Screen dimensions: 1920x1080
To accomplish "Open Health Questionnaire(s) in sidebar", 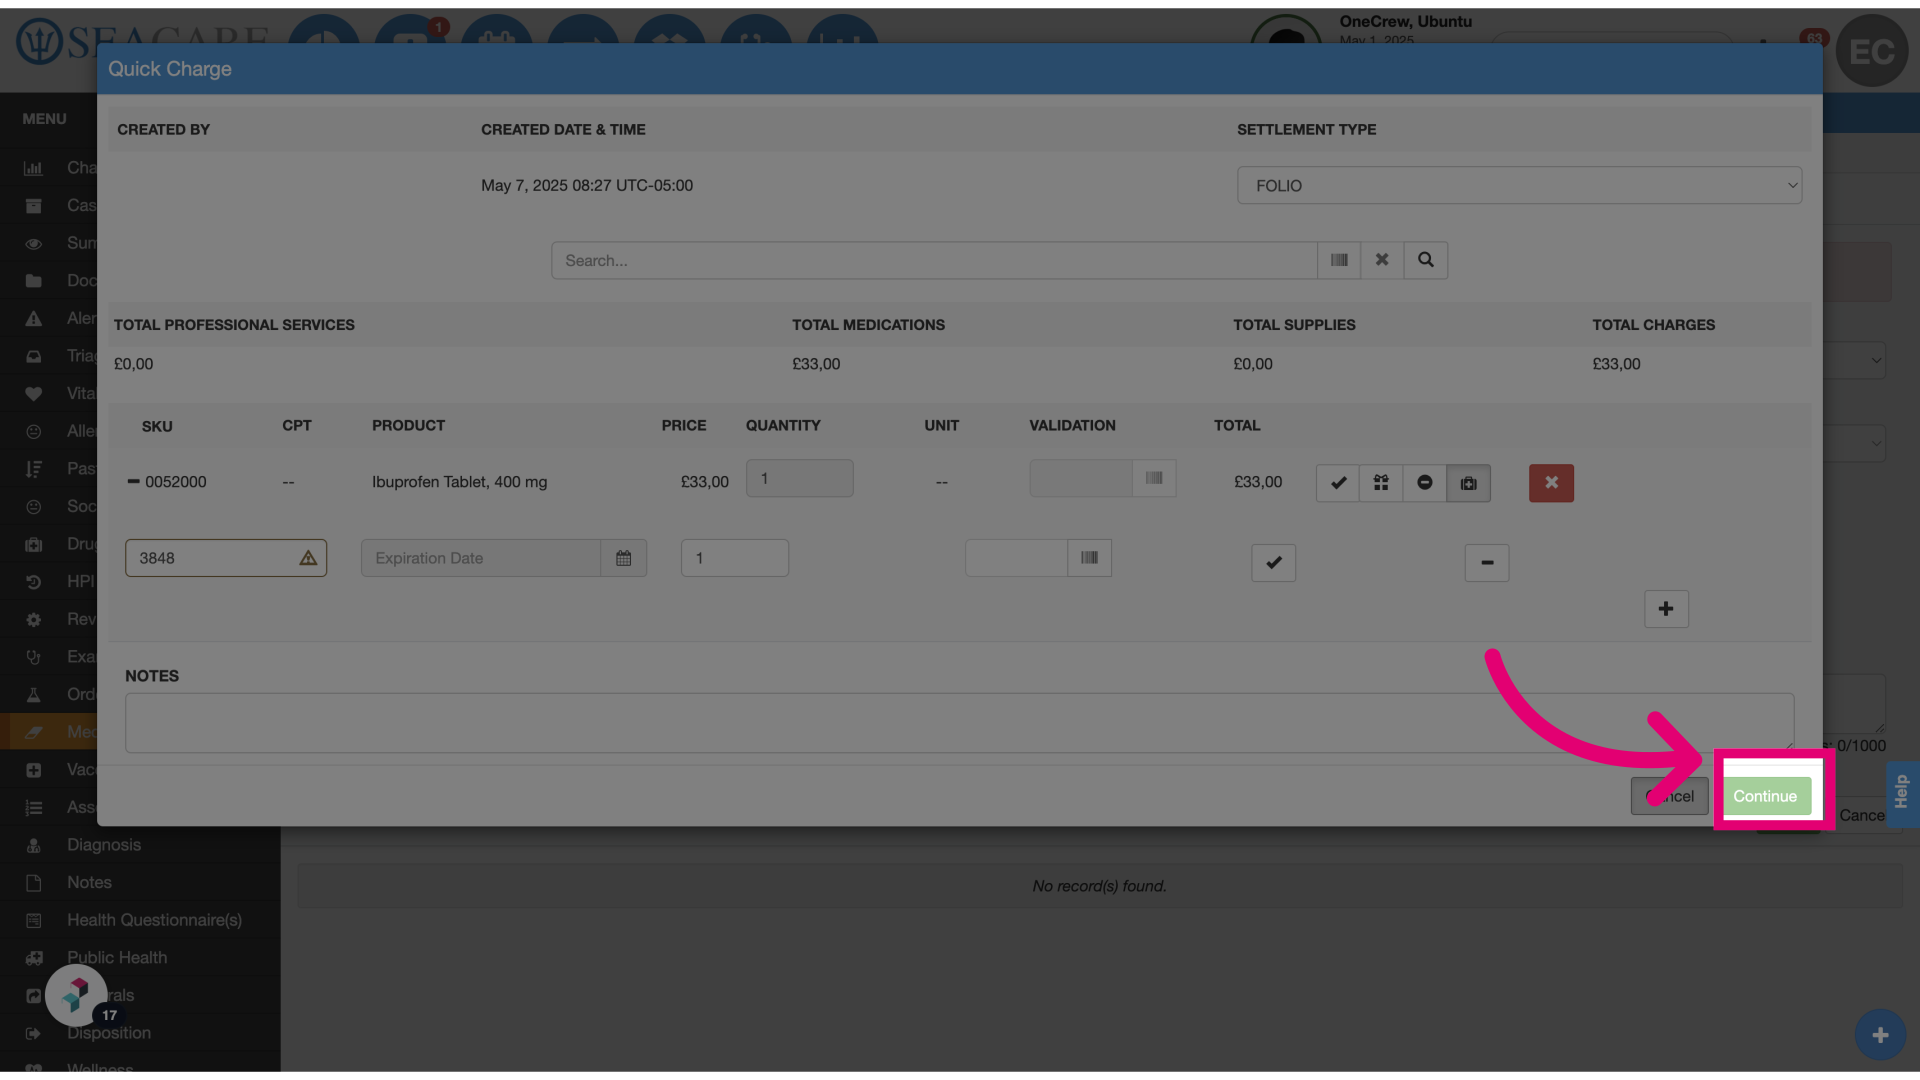I will [154, 920].
